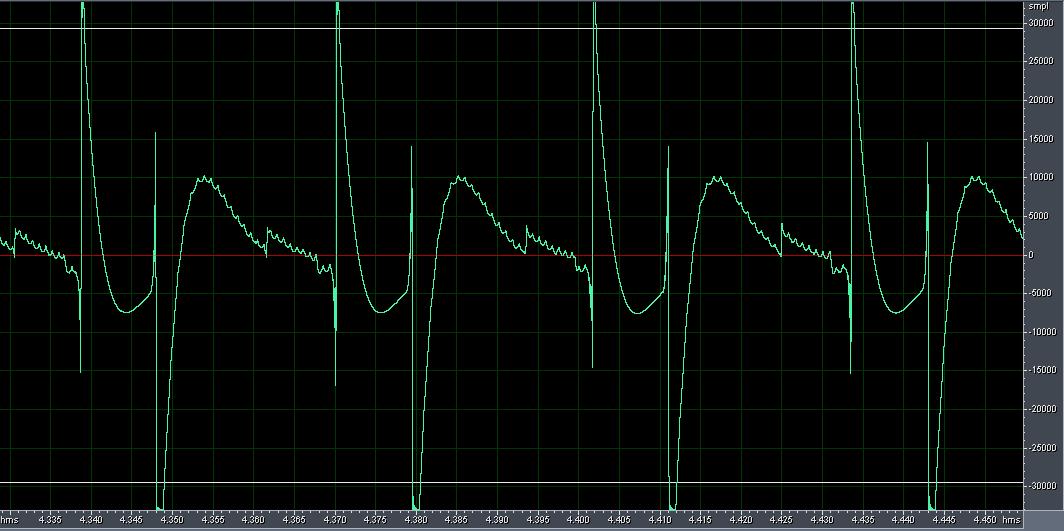Click the -5000 amplitude ruler label
The width and height of the screenshot is (1064, 531).
1042,294
